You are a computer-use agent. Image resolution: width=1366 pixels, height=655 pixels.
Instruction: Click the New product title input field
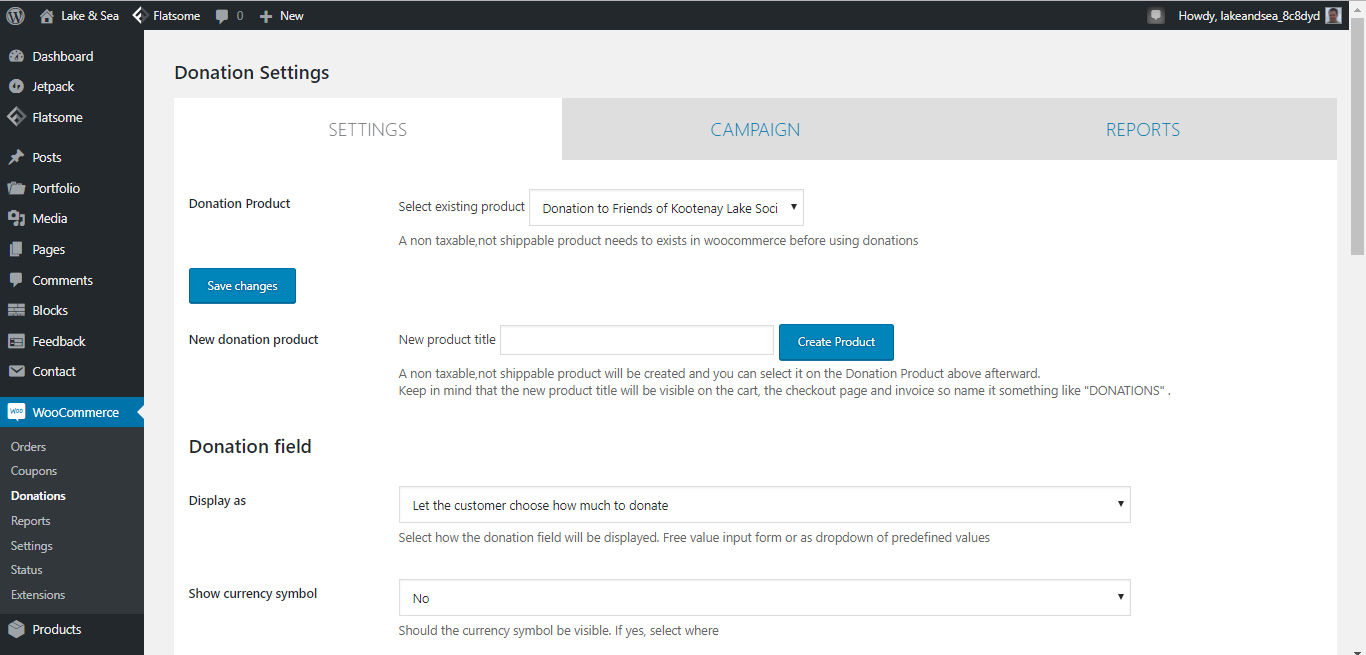point(637,340)
